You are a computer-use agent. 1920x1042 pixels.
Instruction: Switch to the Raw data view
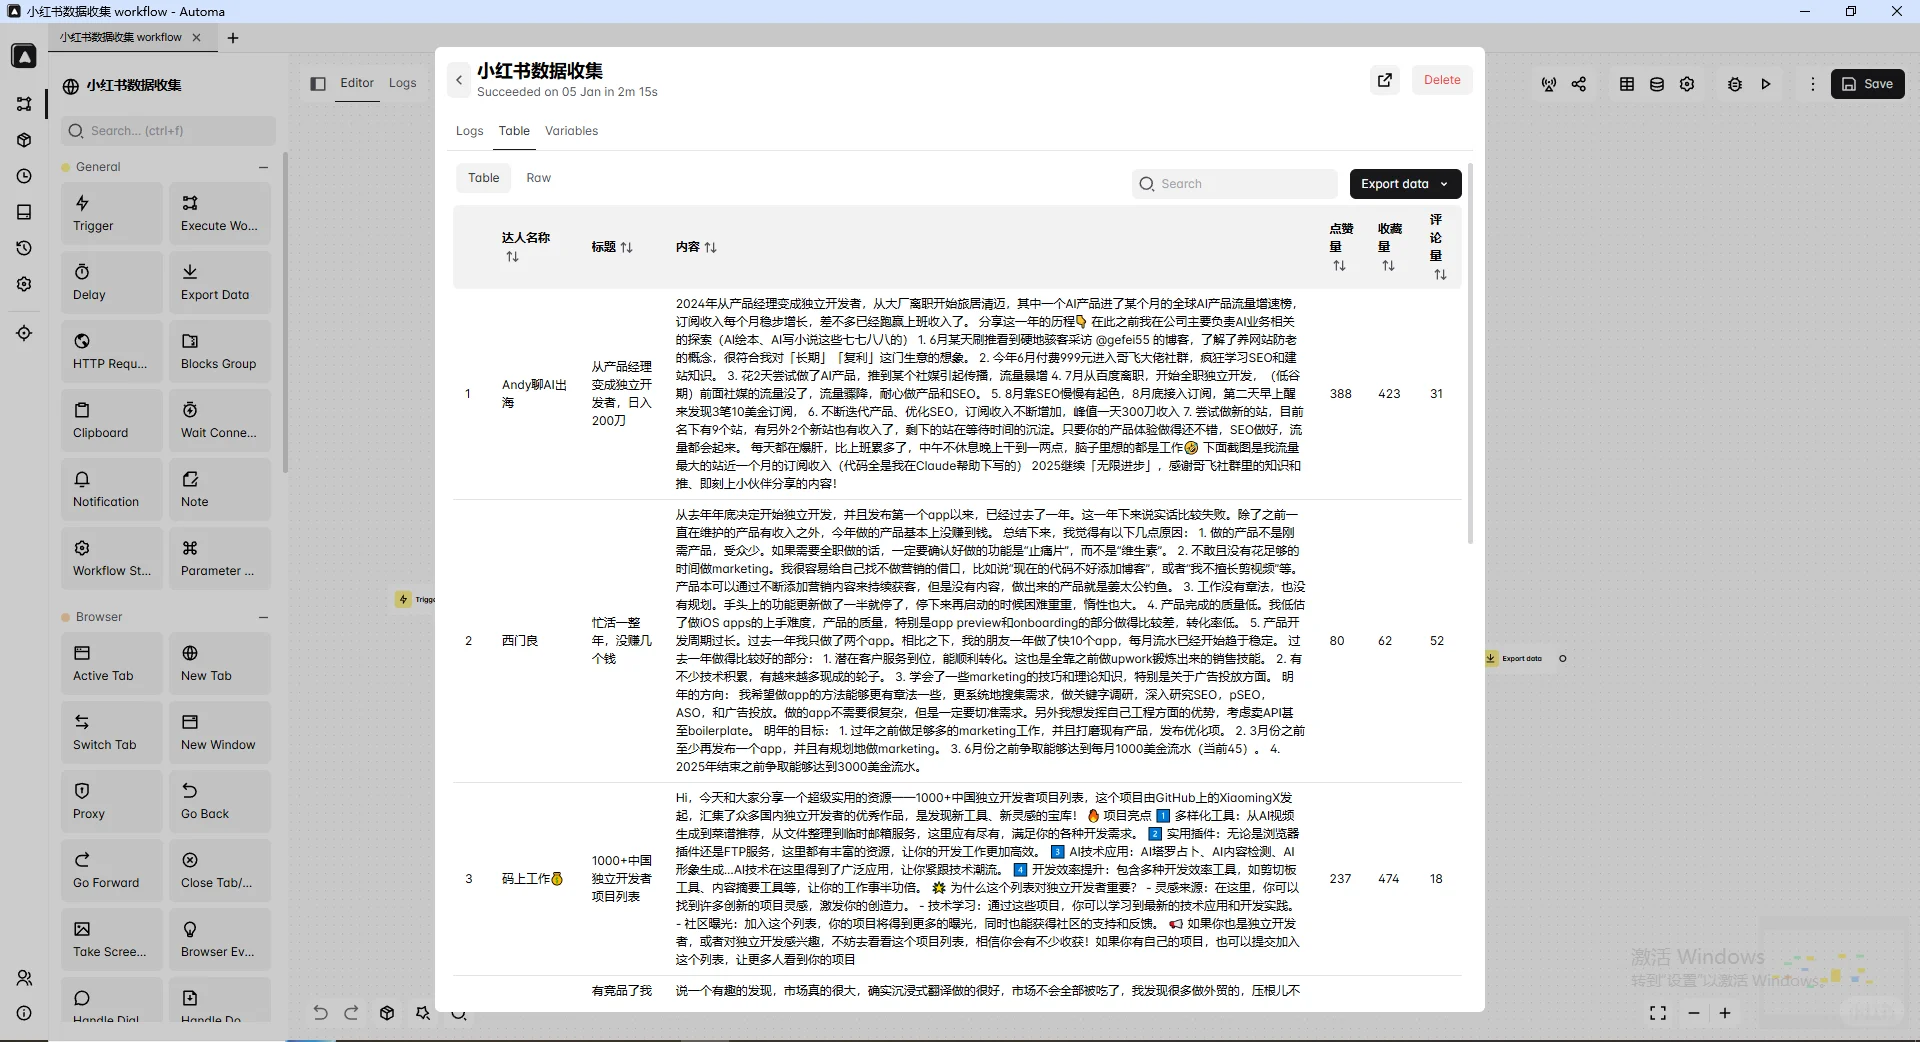click(538, 178)
